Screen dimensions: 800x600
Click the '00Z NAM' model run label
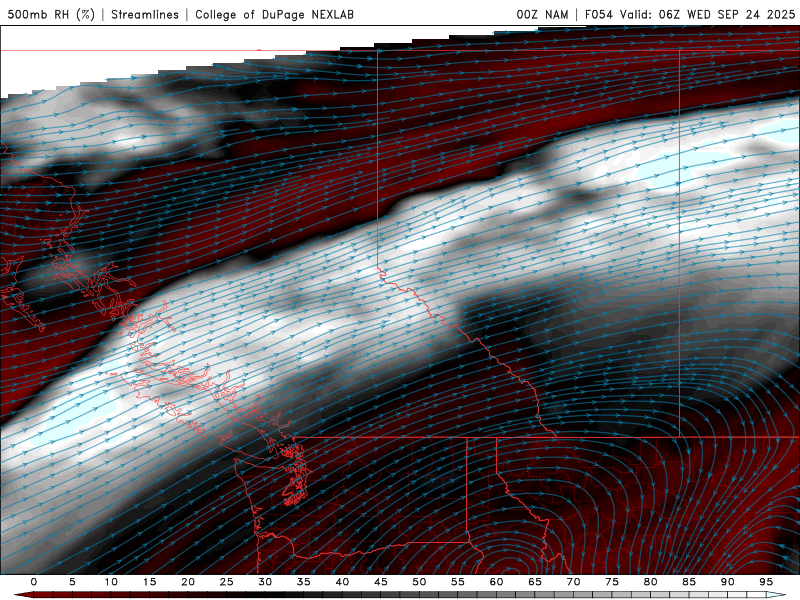pyautogui.click(x=542, y=14)
